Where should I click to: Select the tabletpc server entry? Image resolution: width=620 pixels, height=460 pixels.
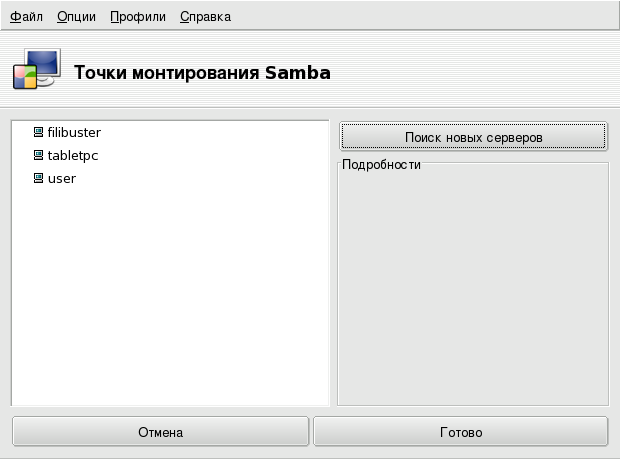(x=73, y=155)
